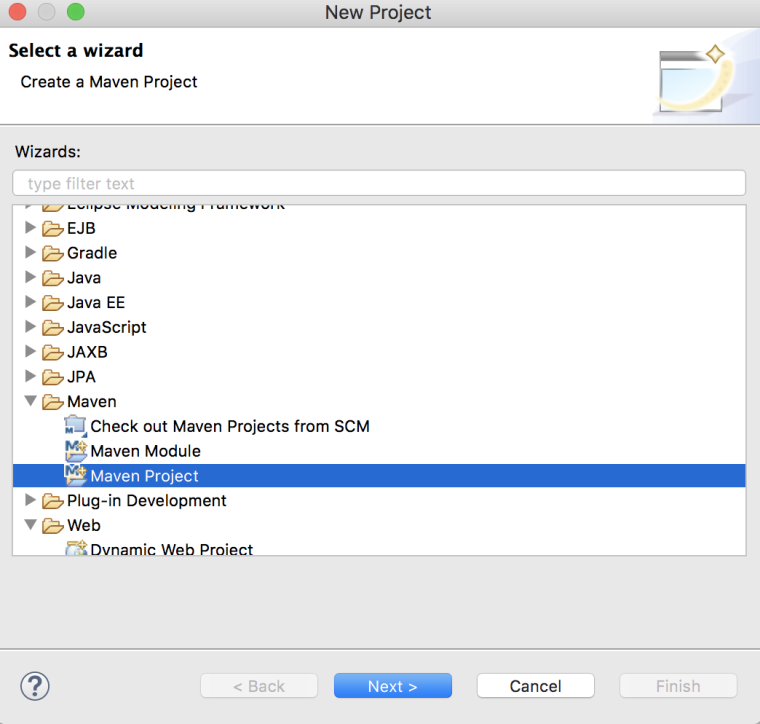The height and width of the screenshot is (724, 760).
Task: Expand the JAXB category
Action: tap(30, 351)
